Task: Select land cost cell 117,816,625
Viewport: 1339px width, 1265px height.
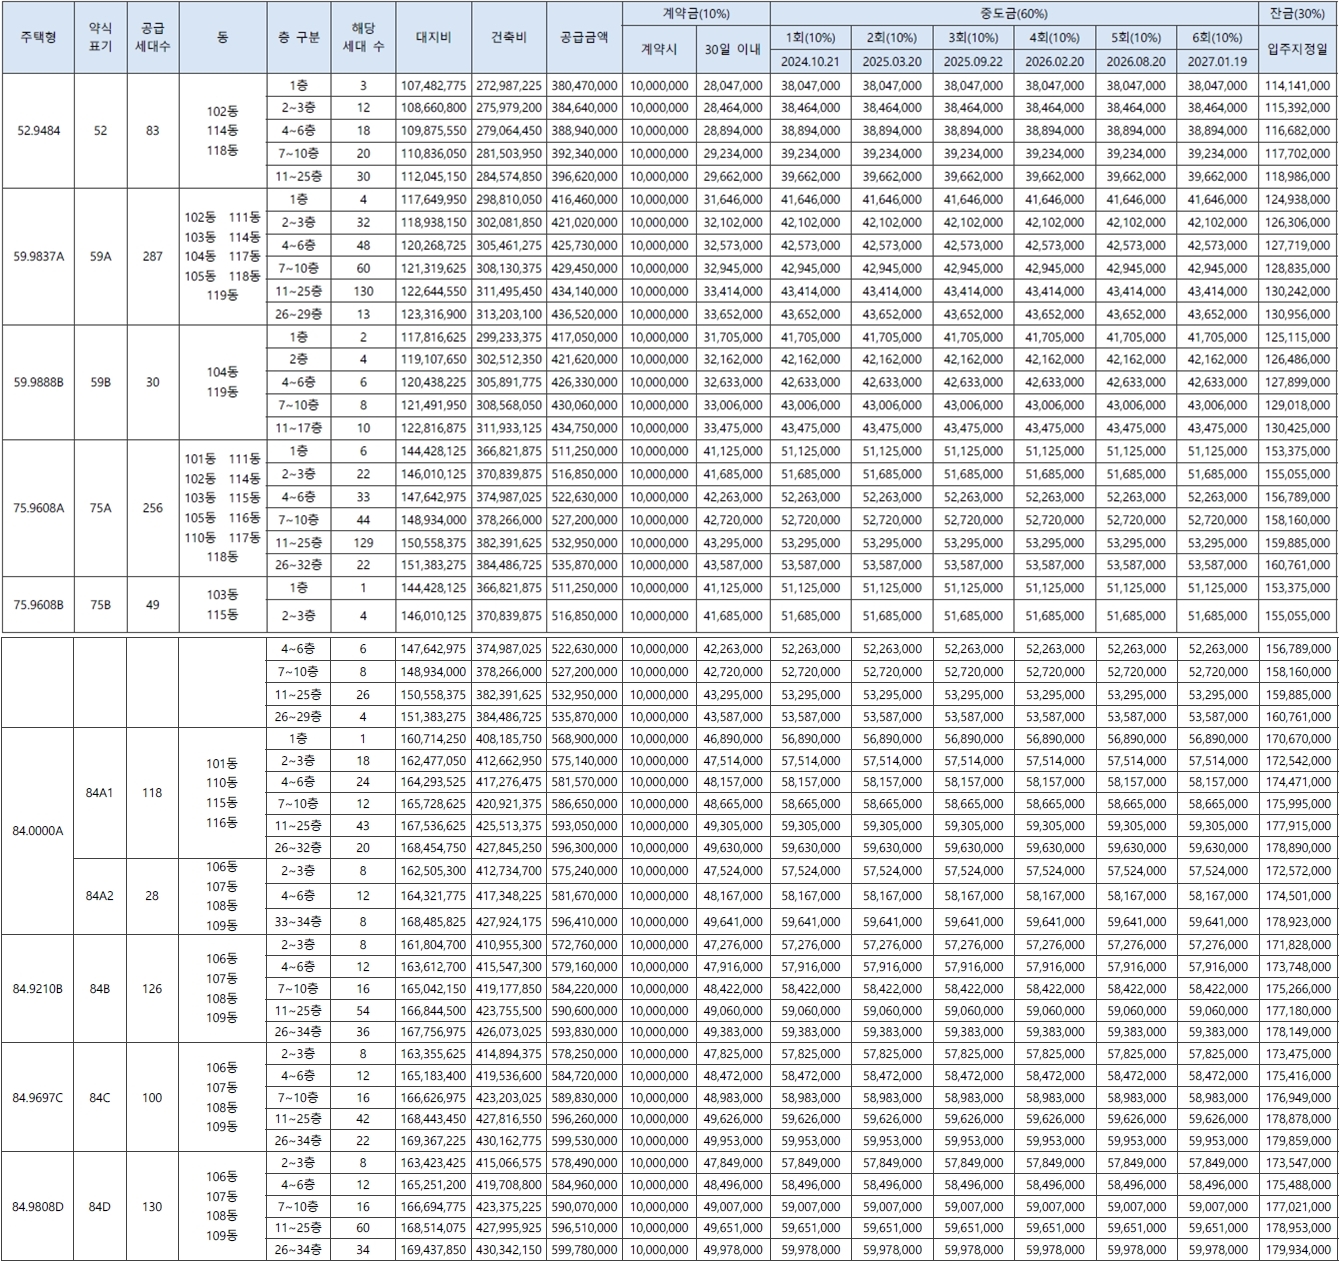Action: pos(433,337)
